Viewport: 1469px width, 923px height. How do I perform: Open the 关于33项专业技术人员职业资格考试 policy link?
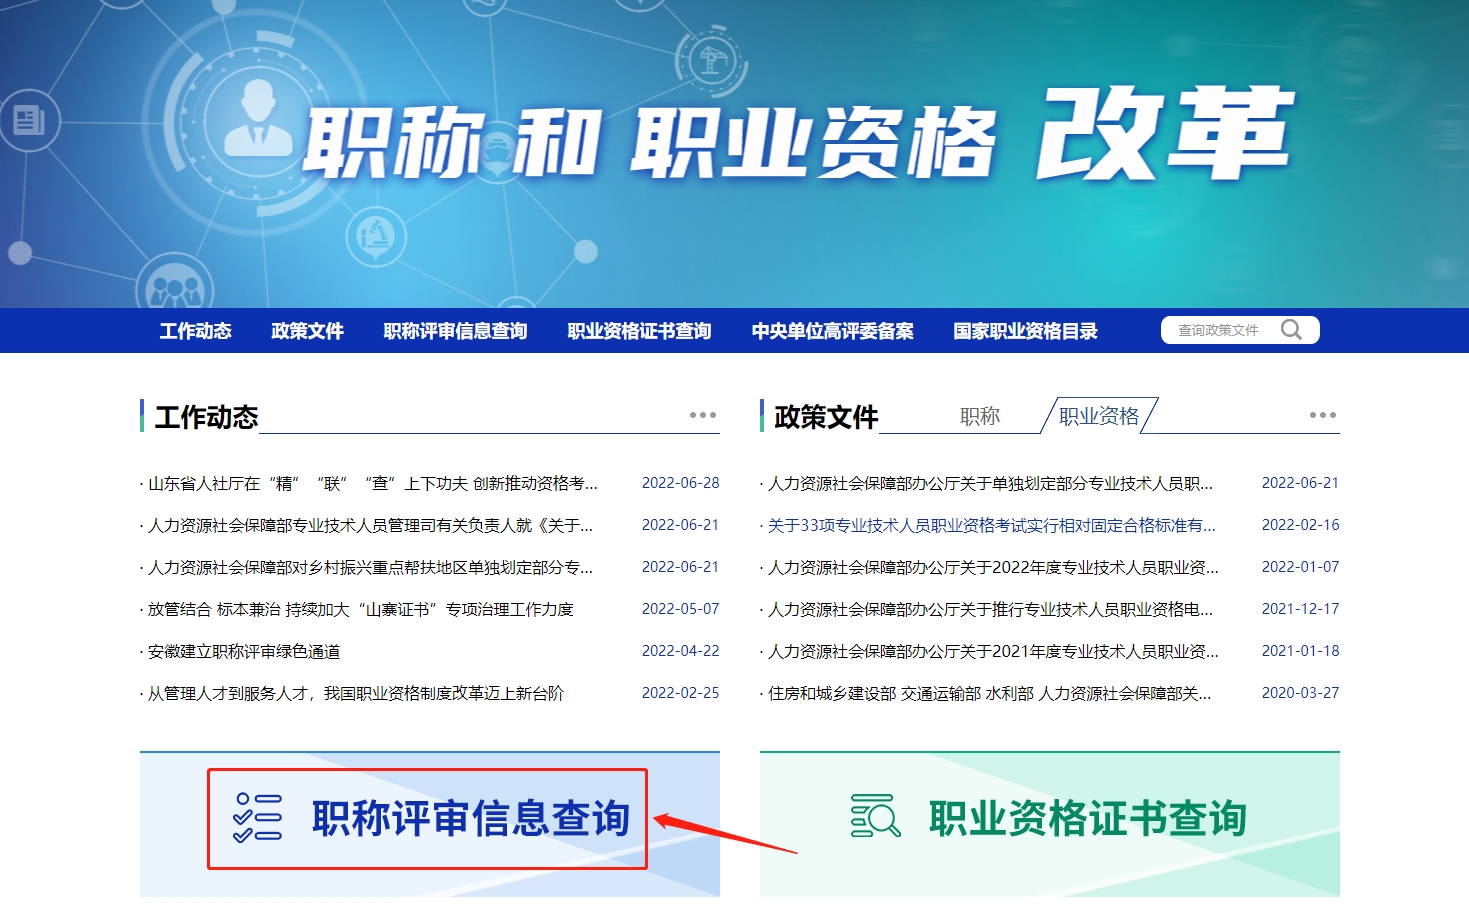tap(991, 525)
